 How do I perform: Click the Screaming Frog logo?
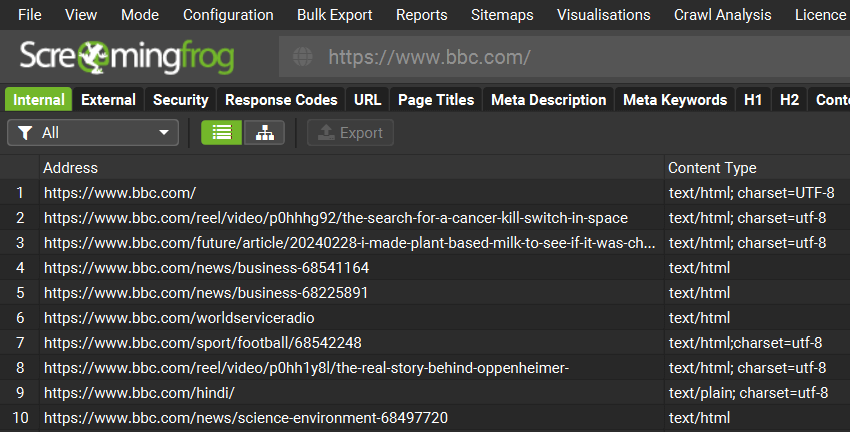click(x=127, y=57)
